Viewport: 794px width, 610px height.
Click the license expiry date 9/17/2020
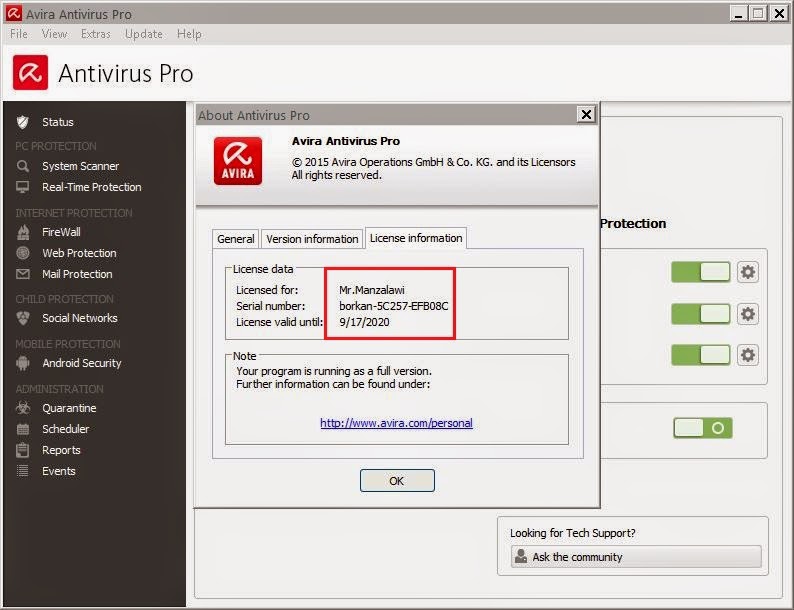[364, 322]
